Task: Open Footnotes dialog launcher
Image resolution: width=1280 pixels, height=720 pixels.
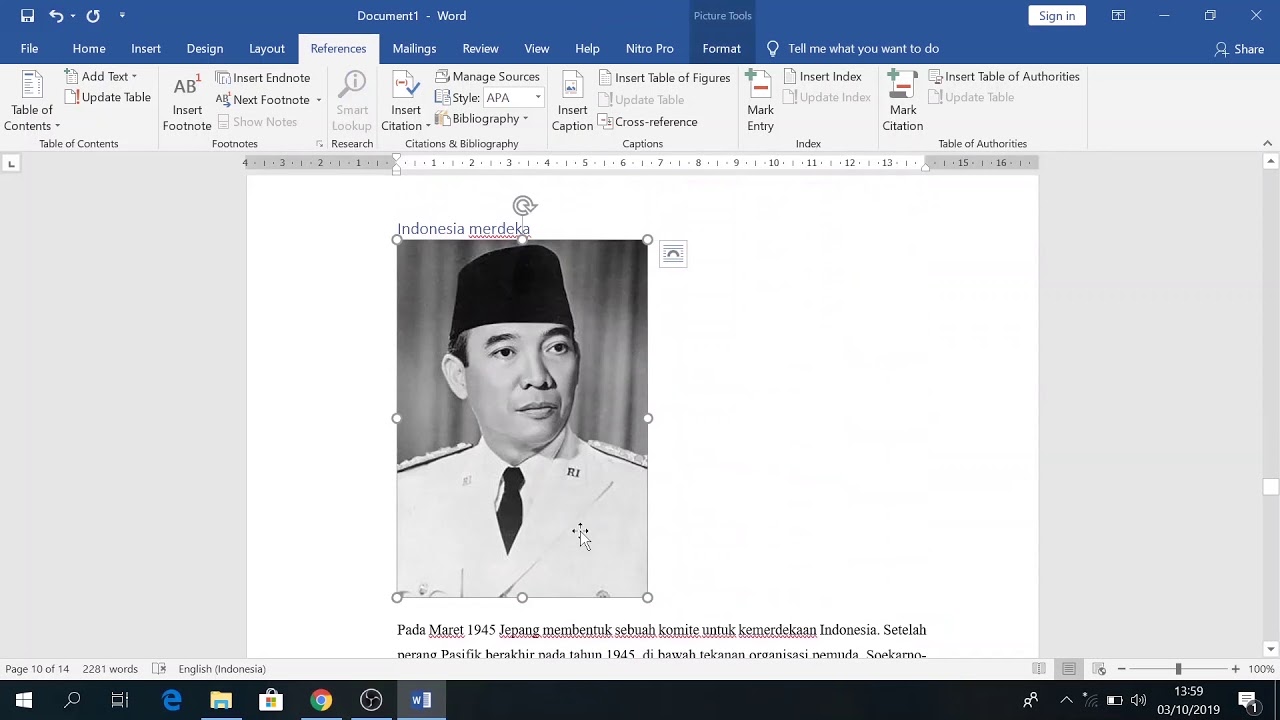Action: tap(320, 144)
